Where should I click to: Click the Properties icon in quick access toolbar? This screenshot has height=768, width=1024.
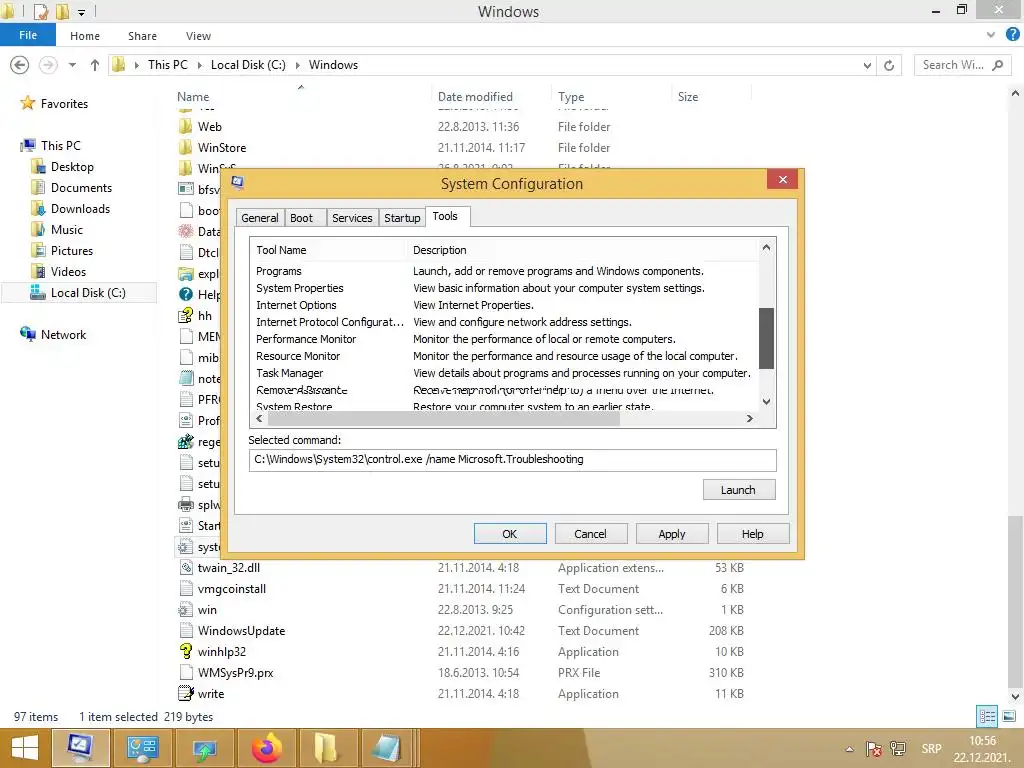(x=40, y=11)
